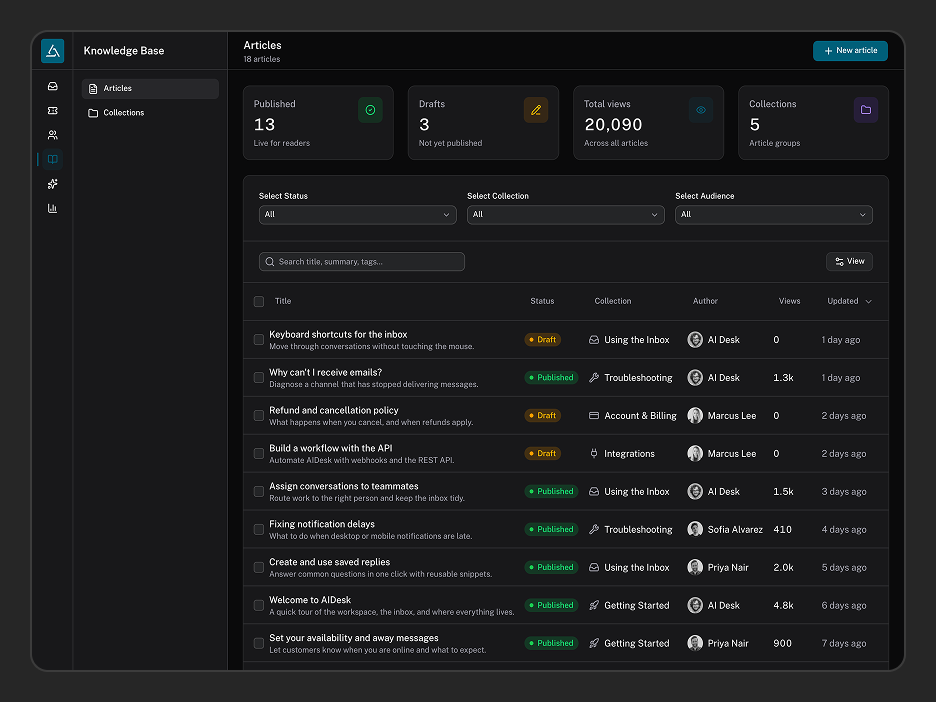Open the Analytics bar chart icon
Screen dimensions: 936x702
click(53, 208)
